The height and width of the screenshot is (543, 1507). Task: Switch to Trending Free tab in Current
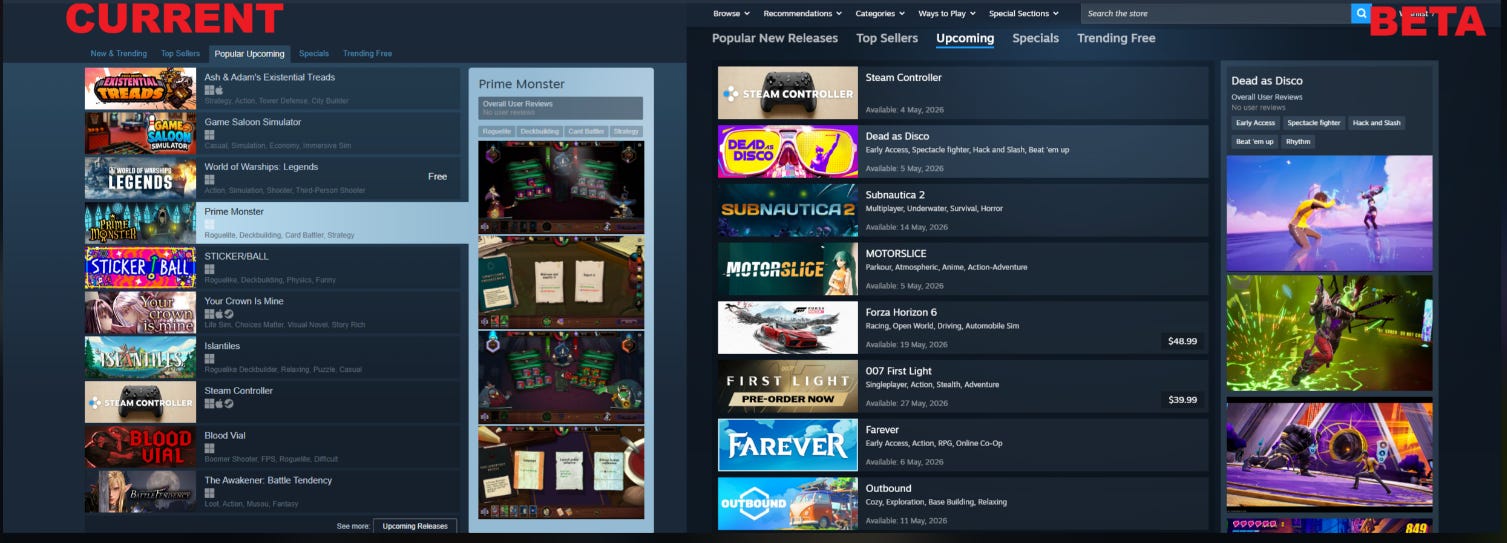[x=367, y=54]
